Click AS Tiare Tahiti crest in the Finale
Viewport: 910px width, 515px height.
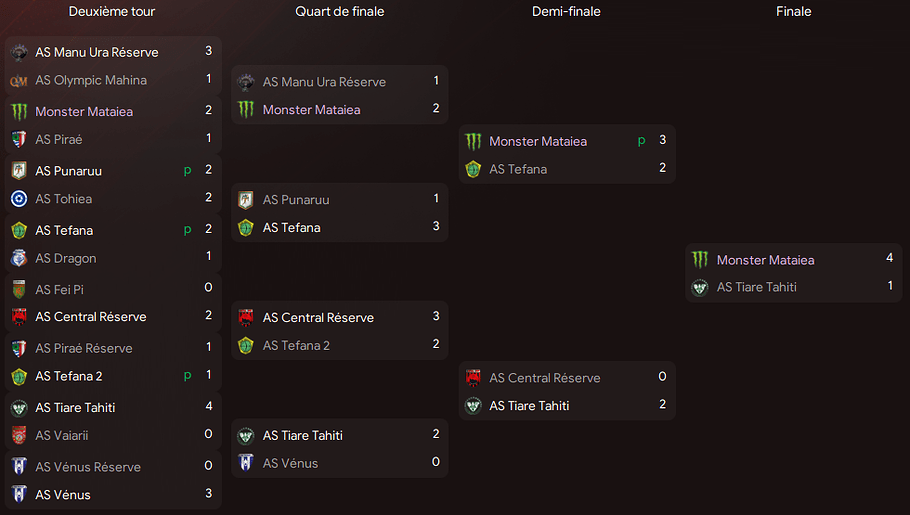click(700, 287)
